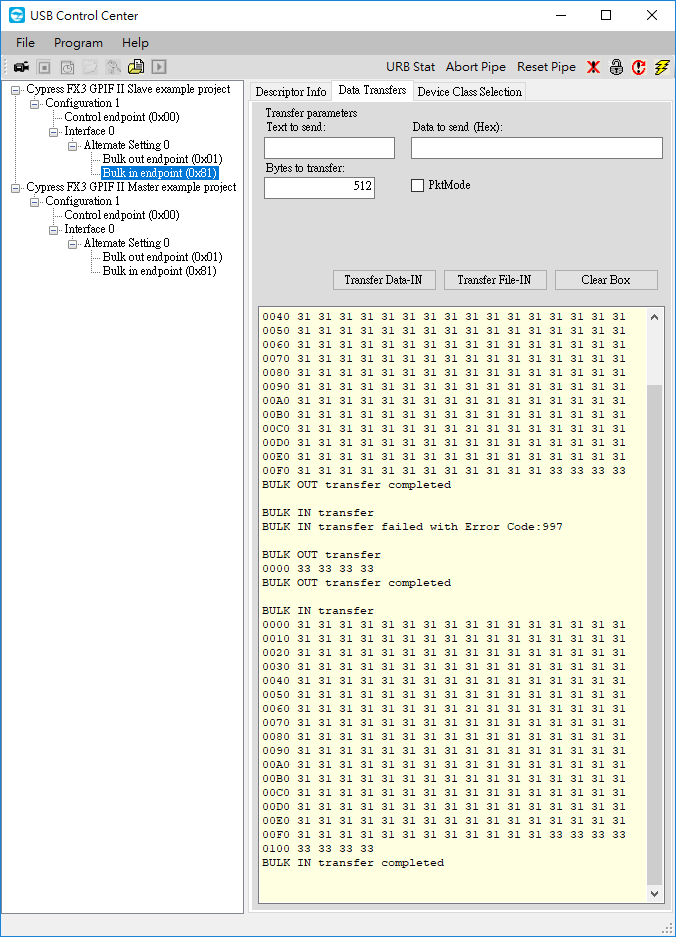Click the greyed open folder toolbar icon
The image size is (676, 937).
[90, 67]
